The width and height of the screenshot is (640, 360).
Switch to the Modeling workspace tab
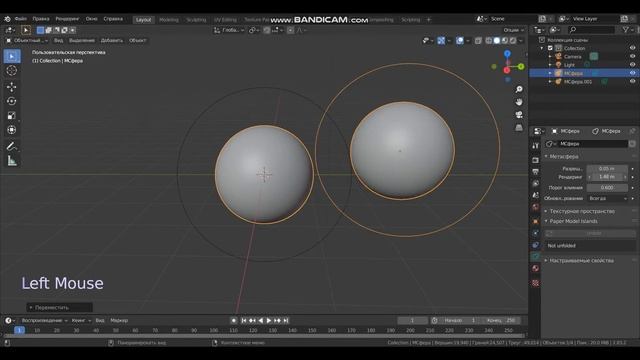click(x=169, y=20)
